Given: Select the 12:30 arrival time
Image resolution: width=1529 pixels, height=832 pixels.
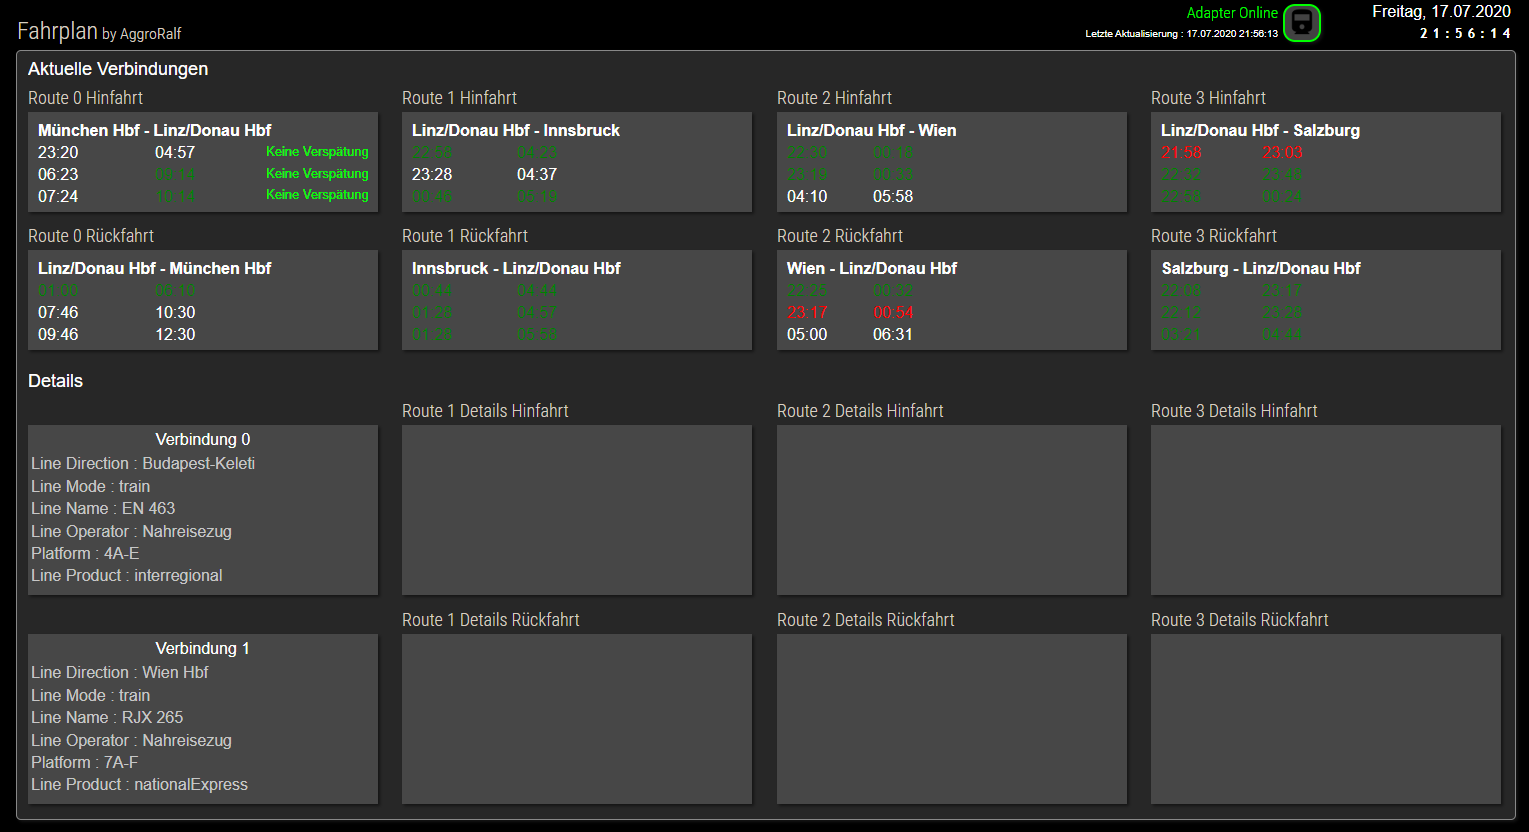Looking at the screenshot, I should point(175,334).
